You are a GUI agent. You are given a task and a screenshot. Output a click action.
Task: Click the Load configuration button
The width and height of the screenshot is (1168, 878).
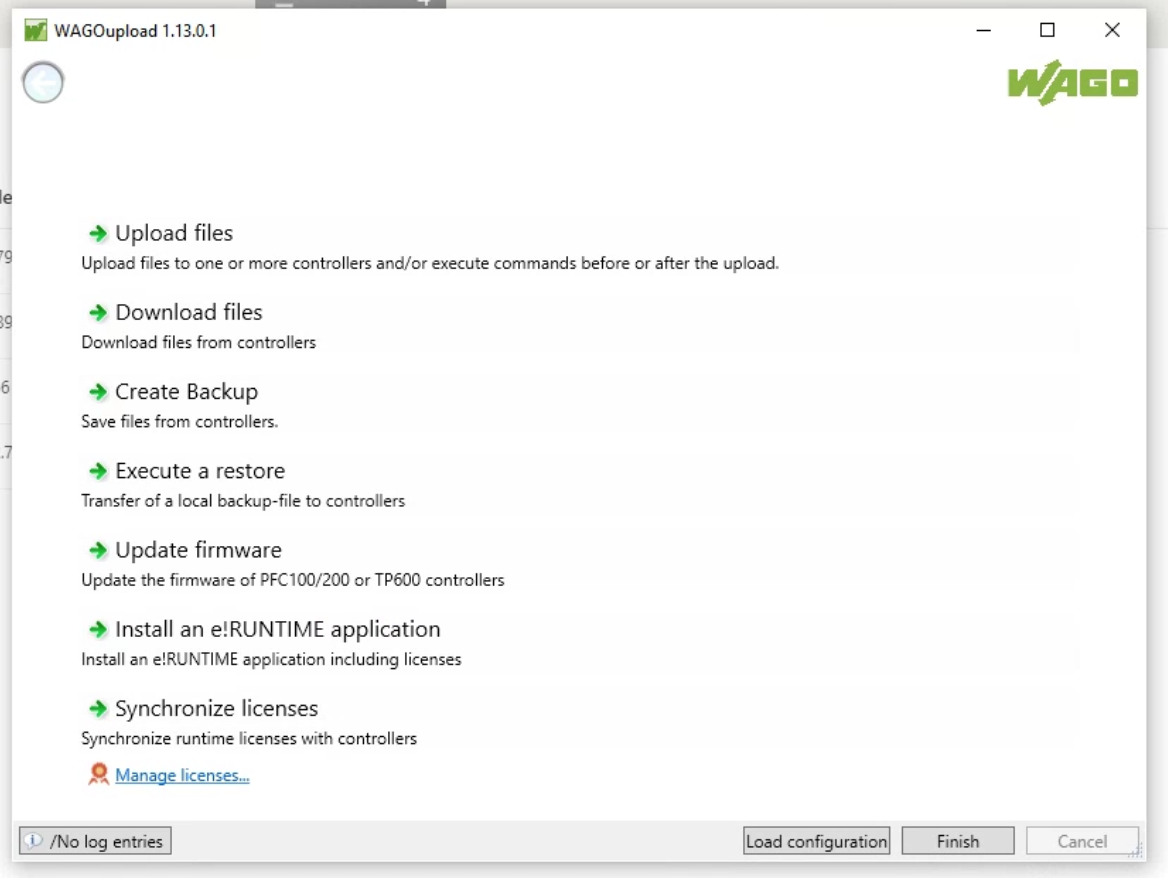pyautogui.click(x=816, y=841)
